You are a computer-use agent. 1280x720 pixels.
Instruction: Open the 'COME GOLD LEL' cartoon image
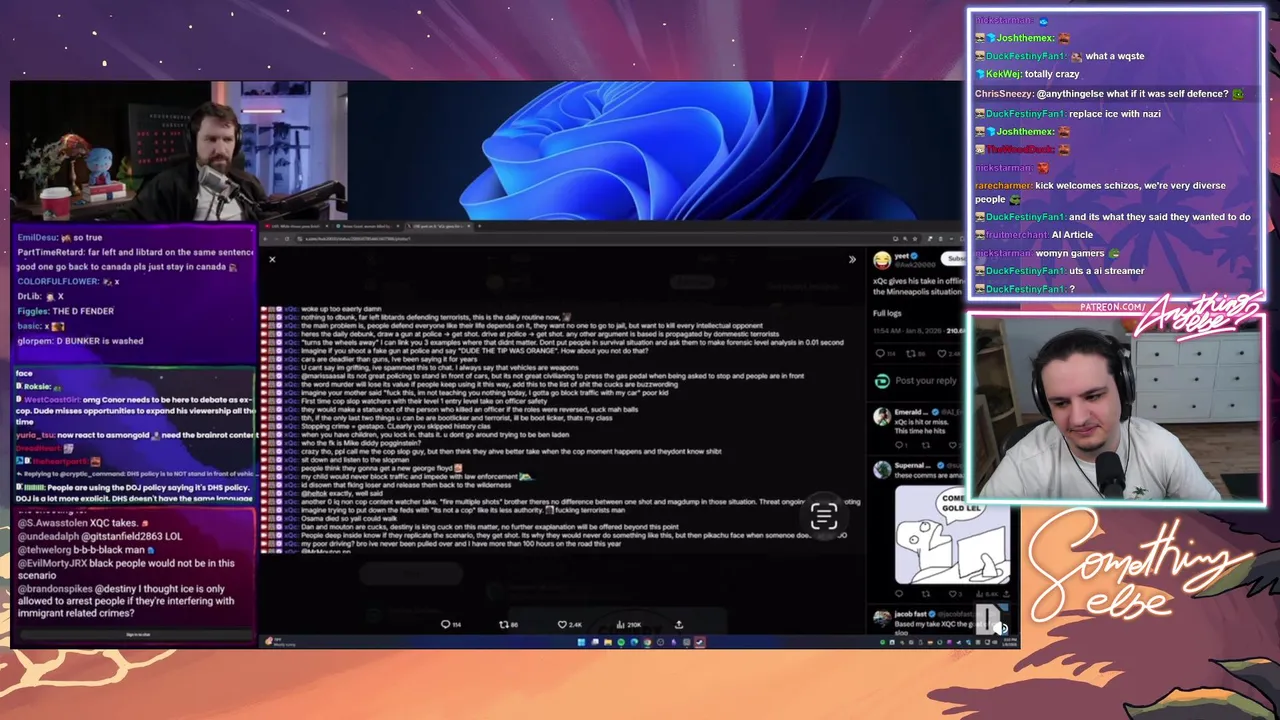(952, 535)
